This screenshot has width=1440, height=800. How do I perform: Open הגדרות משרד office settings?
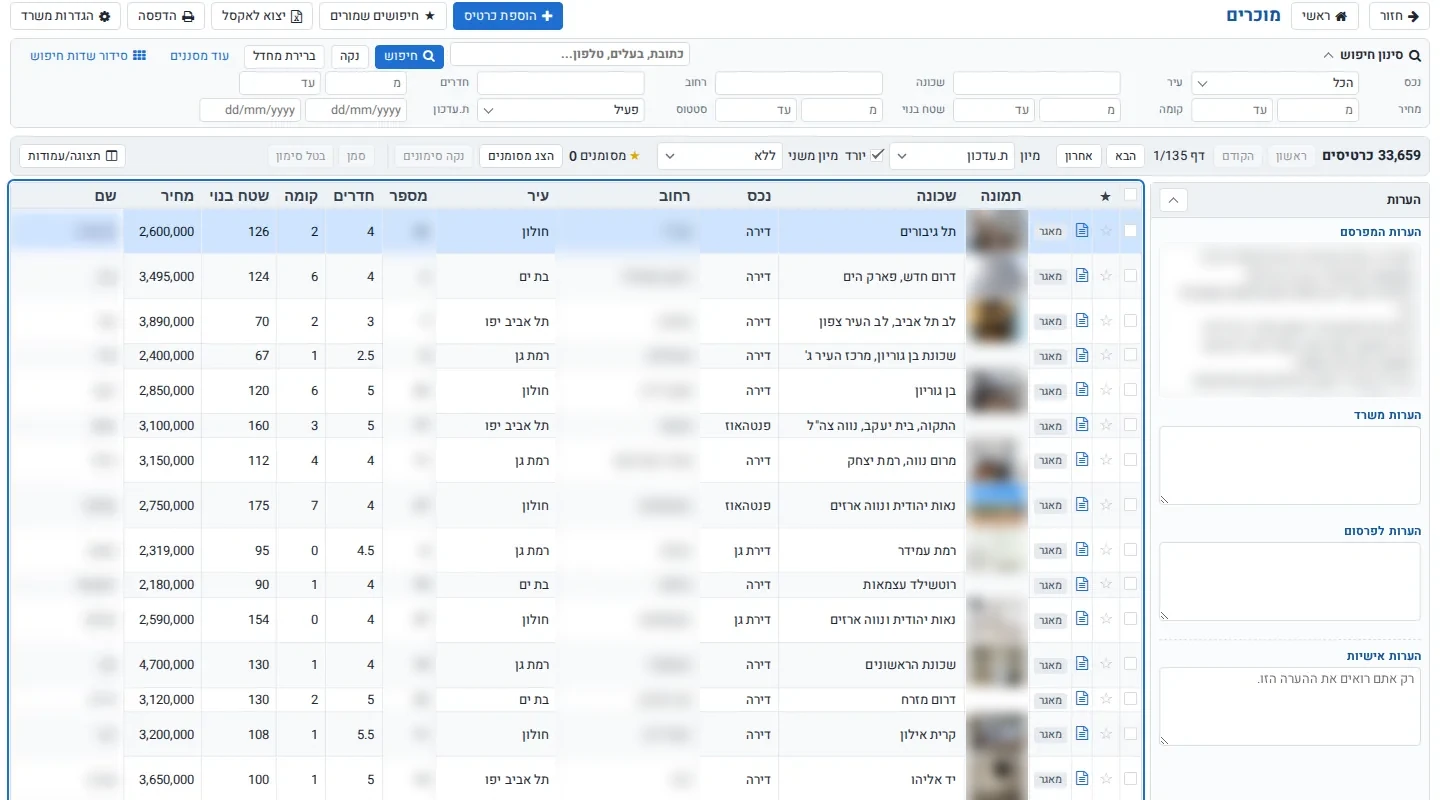click(x=67, y=16)
